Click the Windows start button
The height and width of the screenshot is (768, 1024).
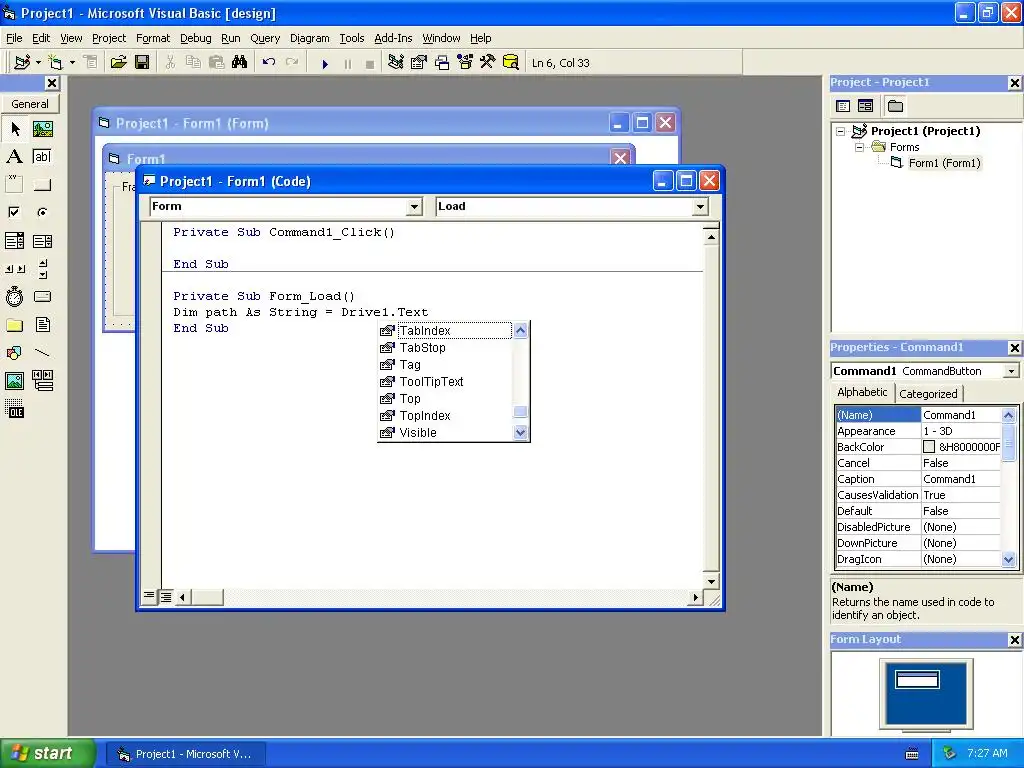pyautogui.click(x=47, y=753)
